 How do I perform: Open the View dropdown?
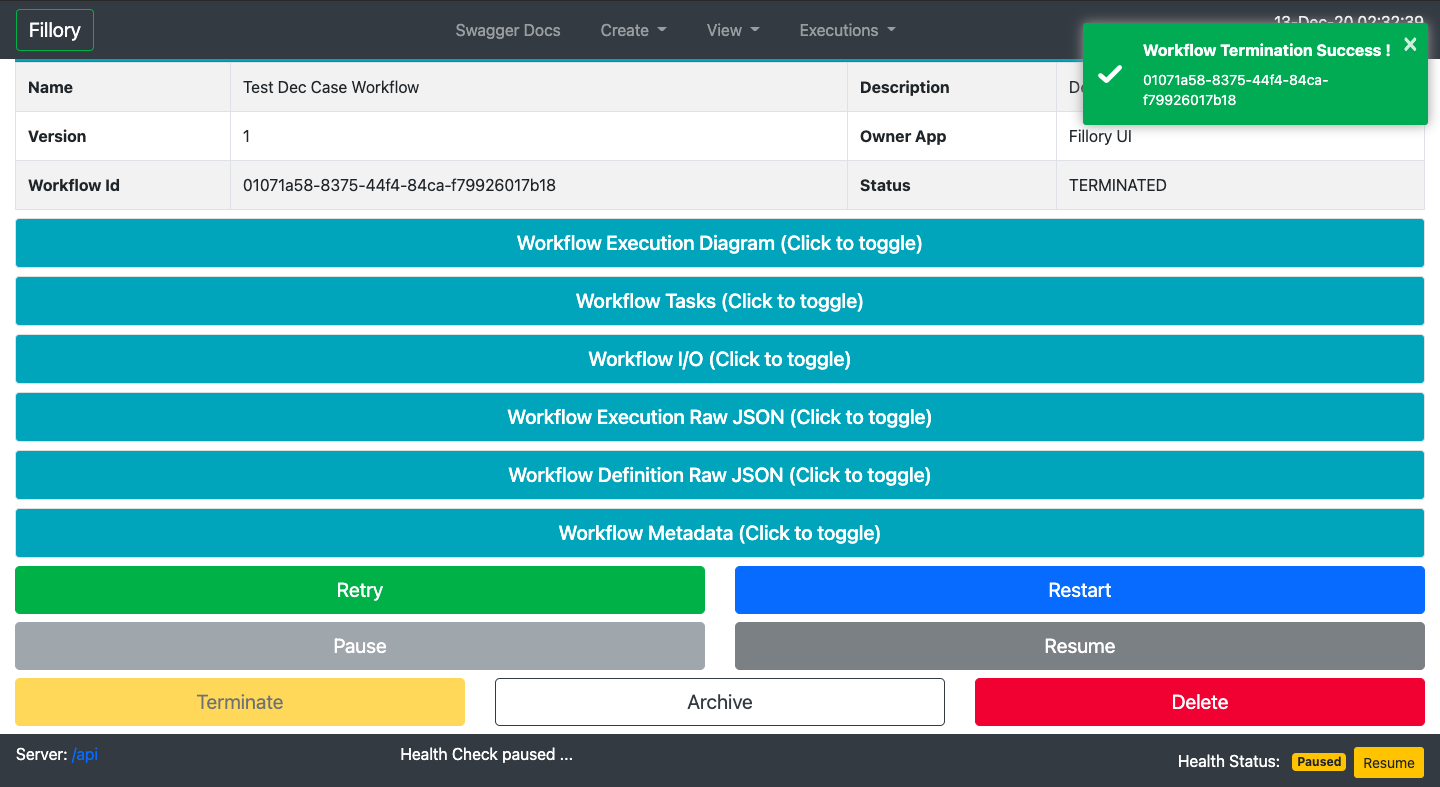pyautogui.click(x=732, y=30)
